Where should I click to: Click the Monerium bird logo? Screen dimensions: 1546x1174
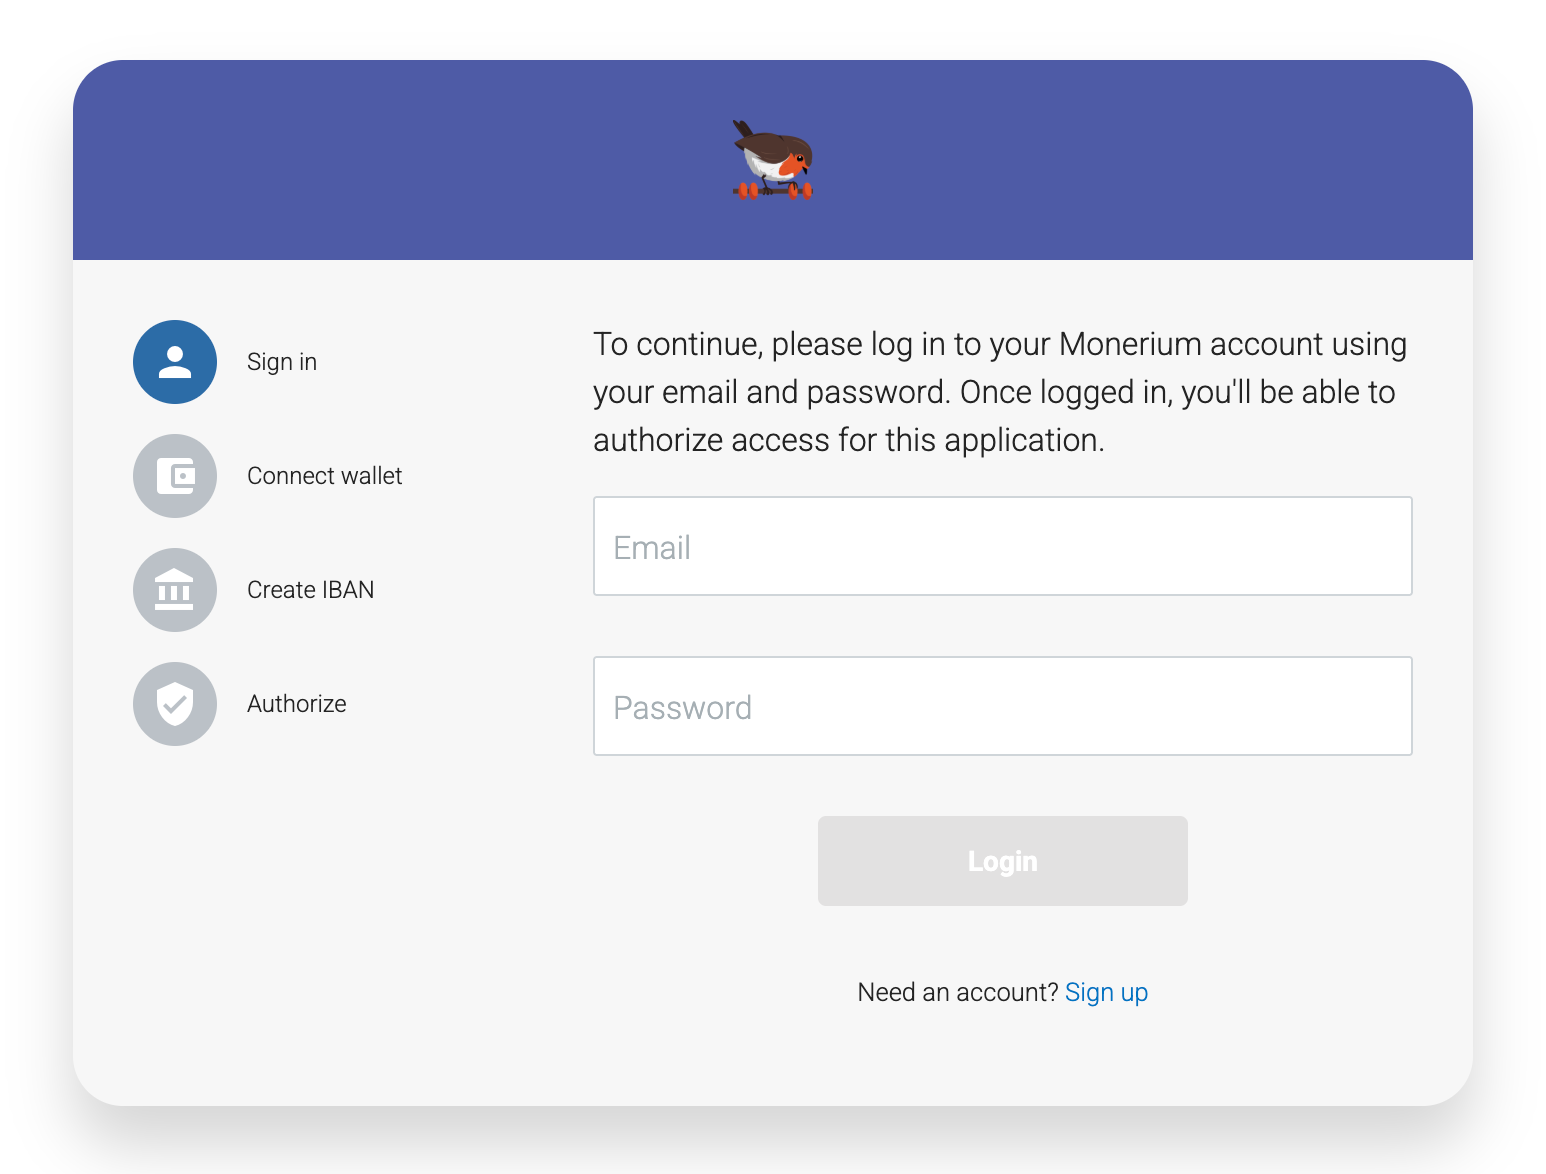pos(772,158)
